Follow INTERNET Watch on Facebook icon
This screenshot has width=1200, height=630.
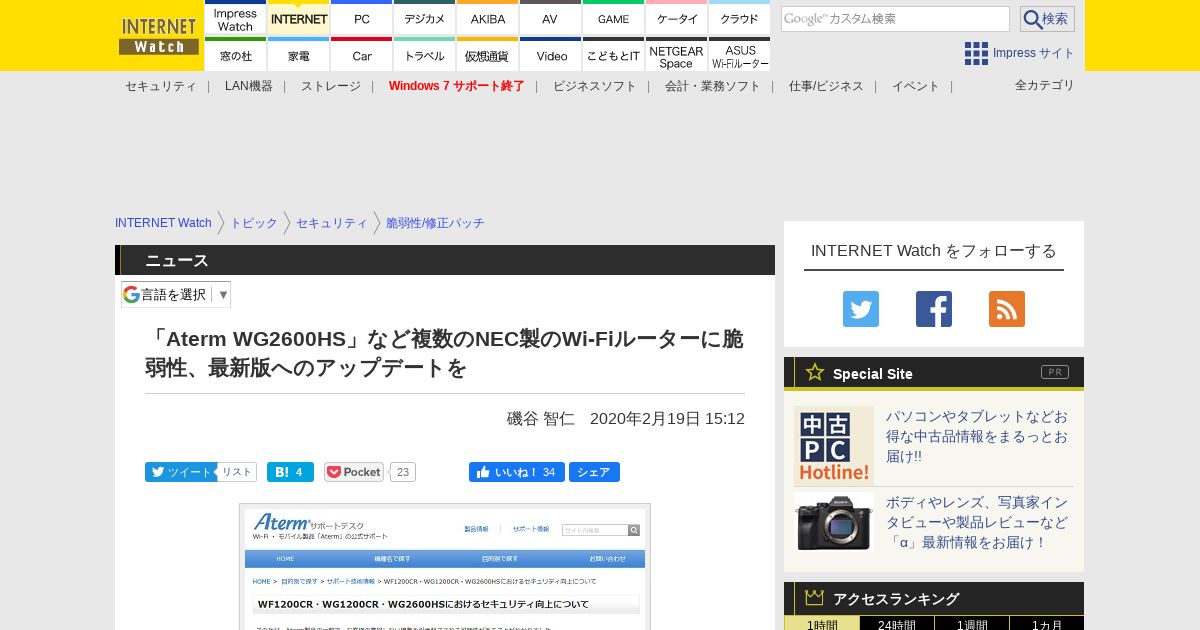pos(934,309)
